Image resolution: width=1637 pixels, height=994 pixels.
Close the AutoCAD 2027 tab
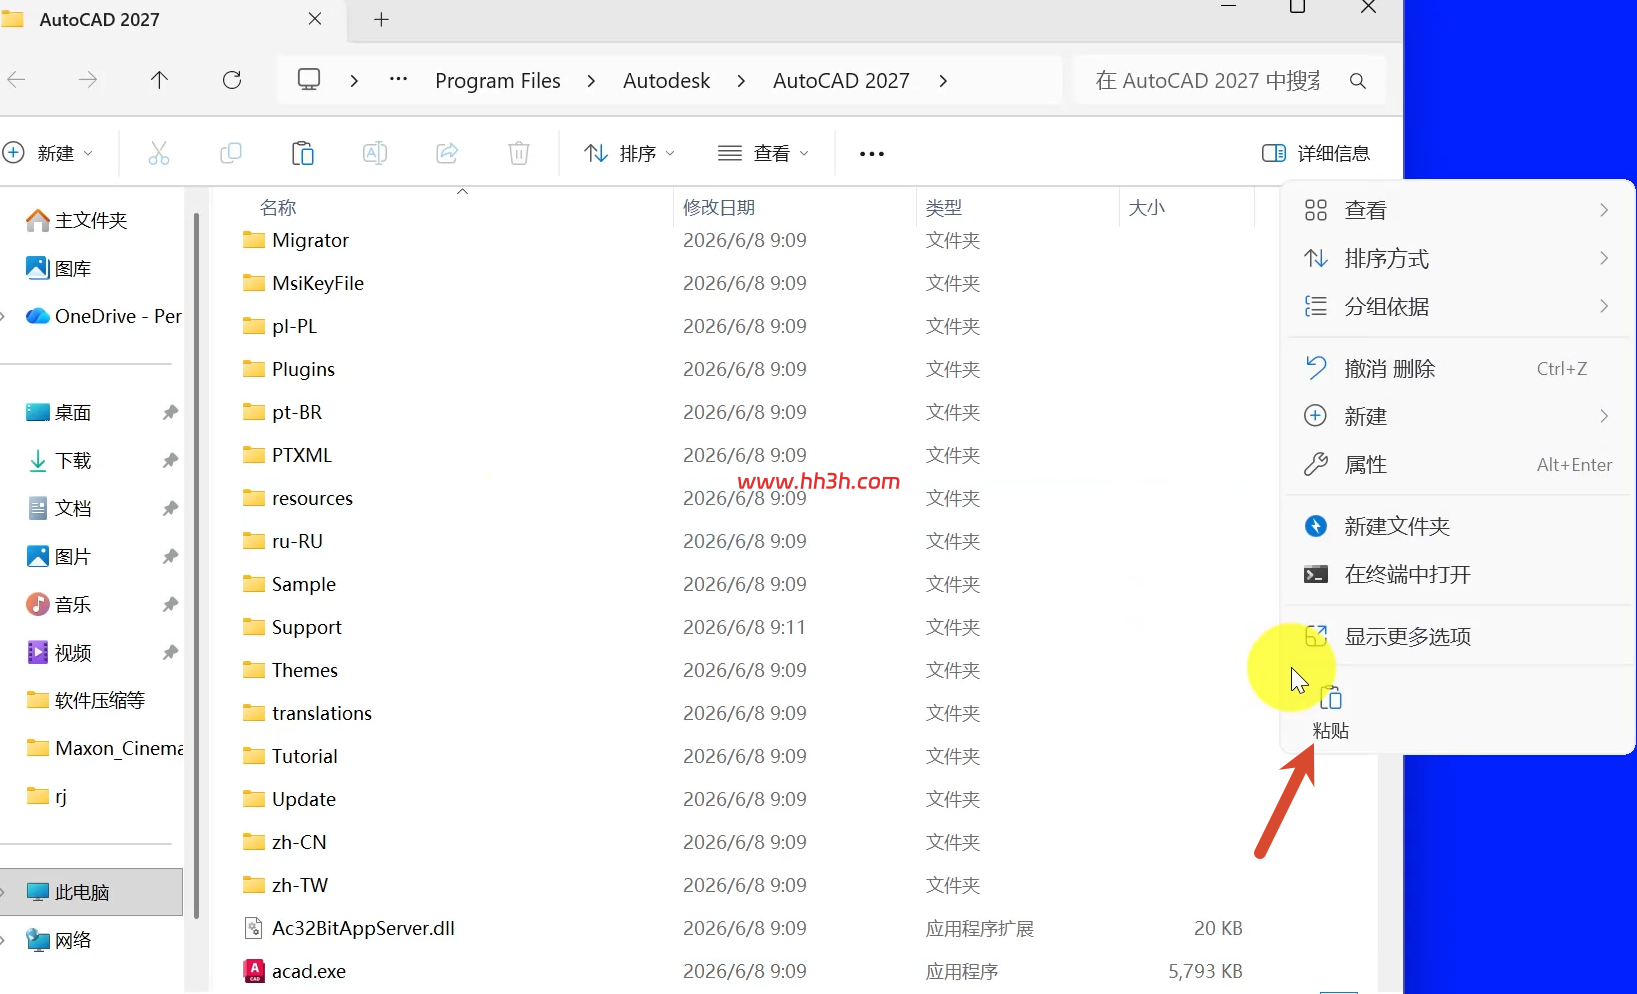click(315, 19)
